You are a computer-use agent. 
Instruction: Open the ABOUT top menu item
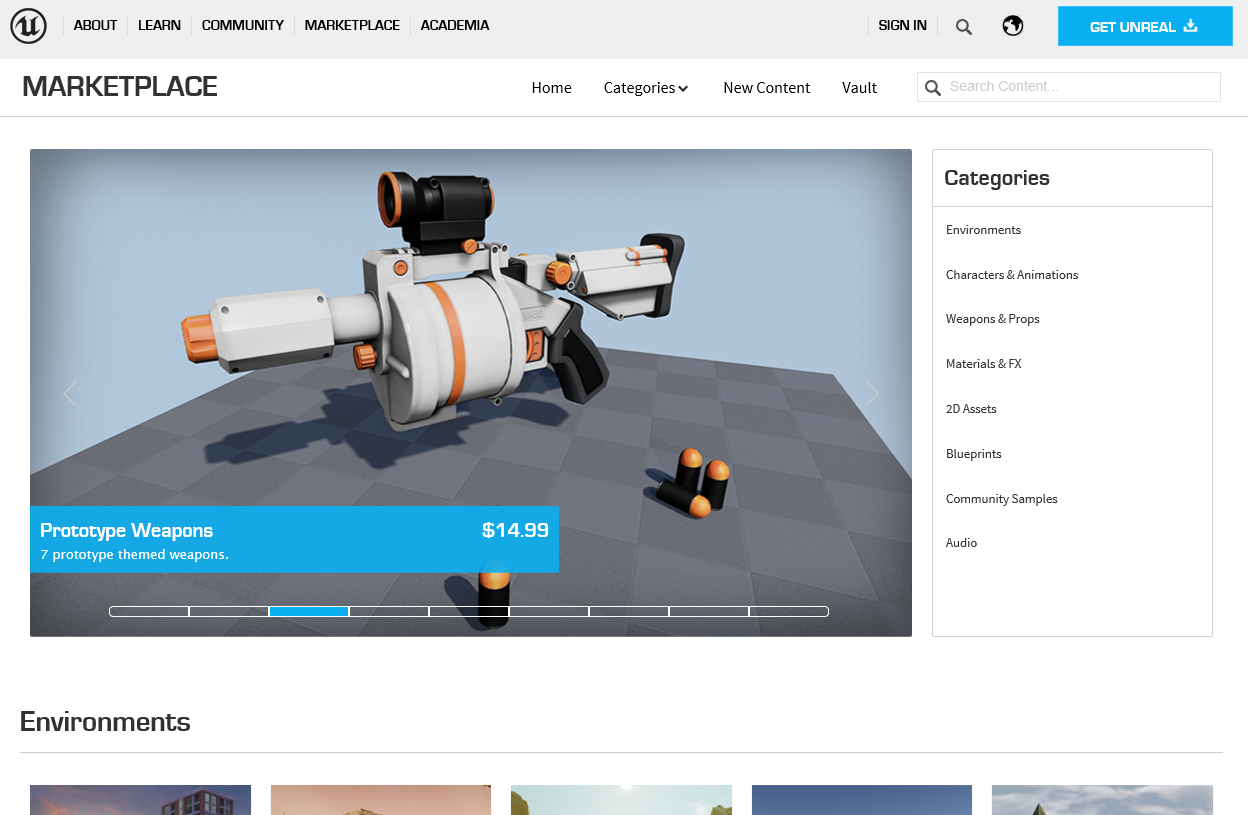click(96, 26)
